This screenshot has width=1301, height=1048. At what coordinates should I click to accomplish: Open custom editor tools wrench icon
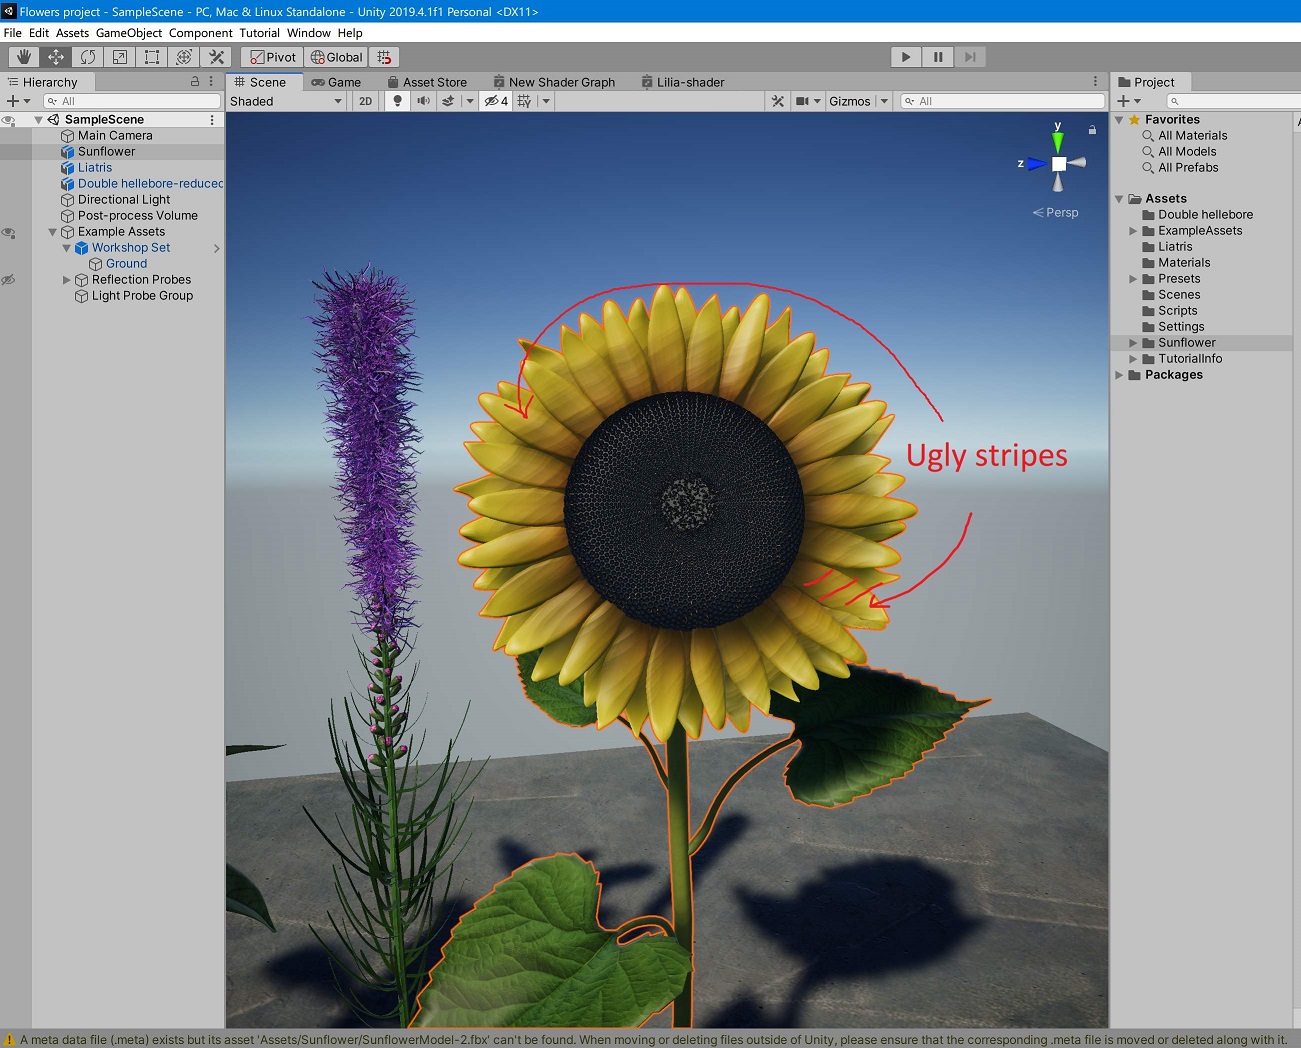[x=216, y=57]
